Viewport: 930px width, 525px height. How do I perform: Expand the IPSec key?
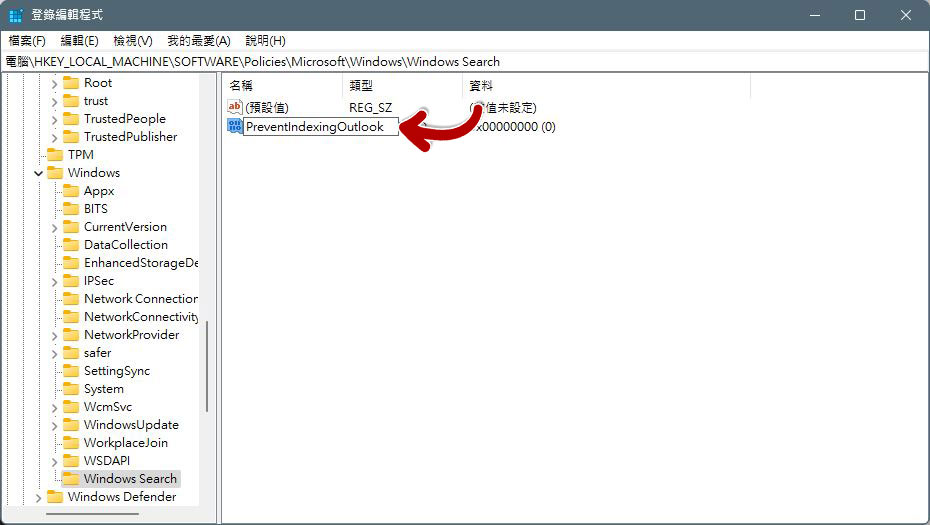tap(54, 282)
